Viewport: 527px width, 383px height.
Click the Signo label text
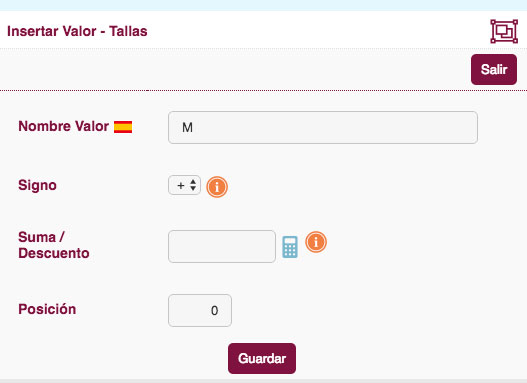[x=37, y=185]
